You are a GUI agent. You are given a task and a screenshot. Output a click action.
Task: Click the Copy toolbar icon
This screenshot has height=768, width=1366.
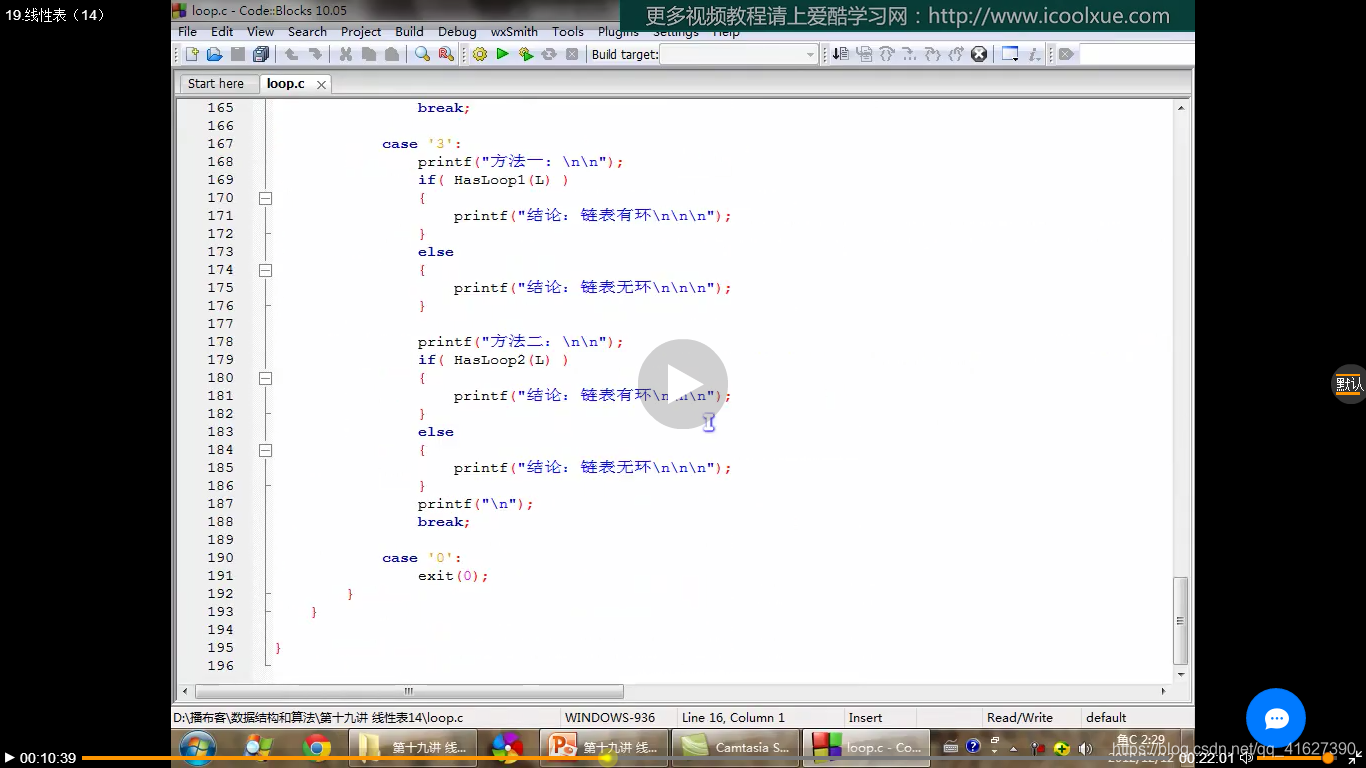pos(368,54)
